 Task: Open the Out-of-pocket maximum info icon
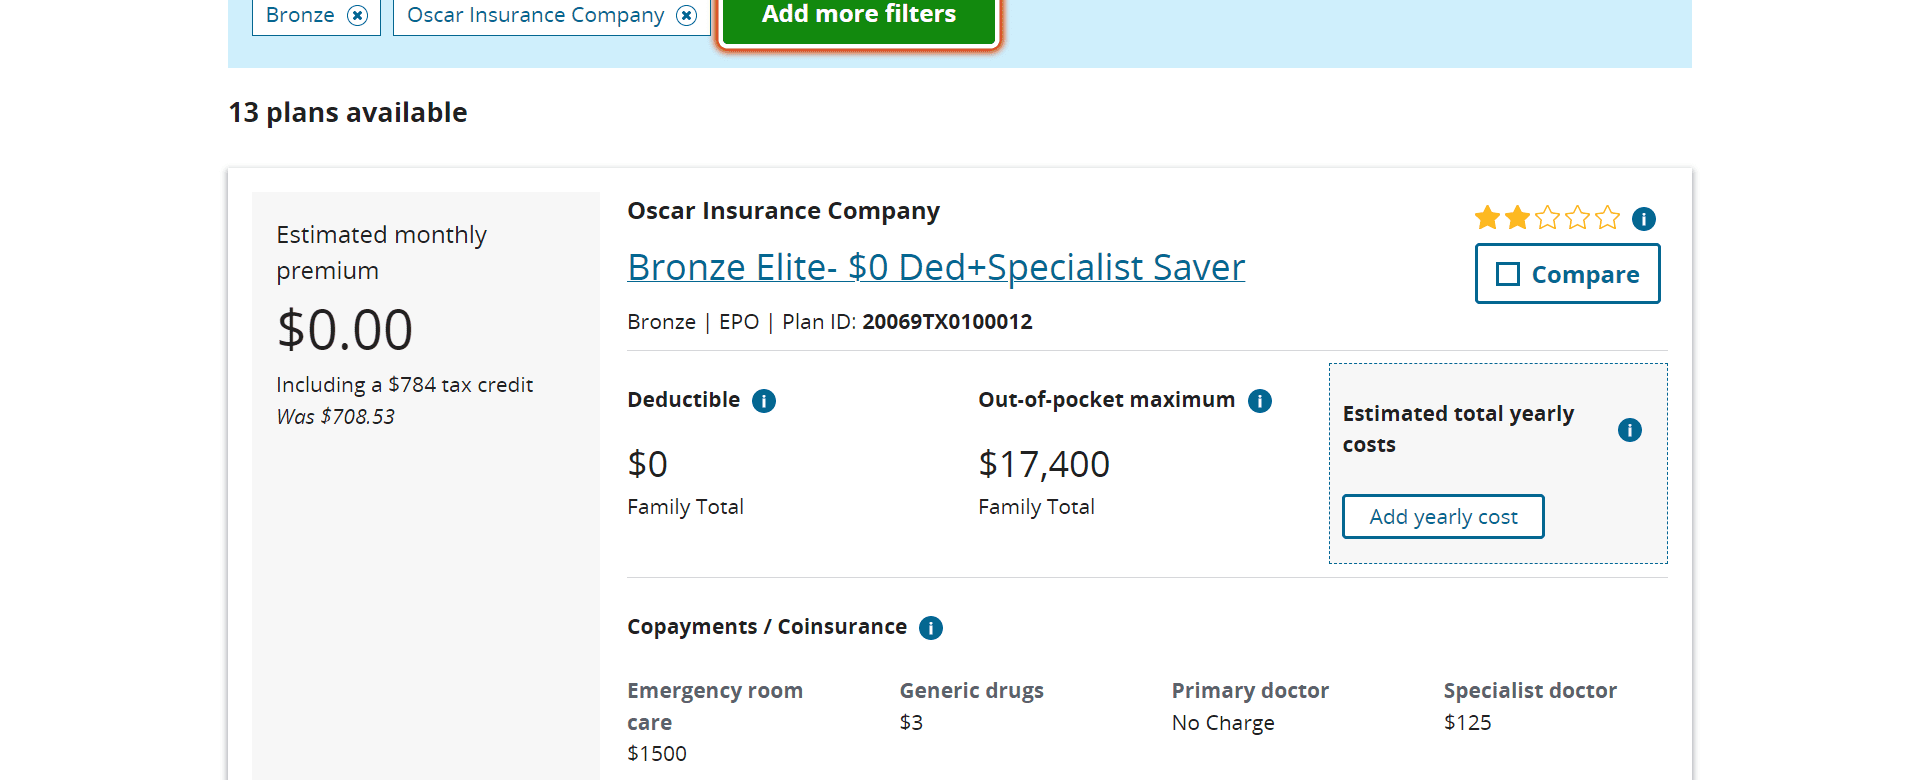[1260, 401]
